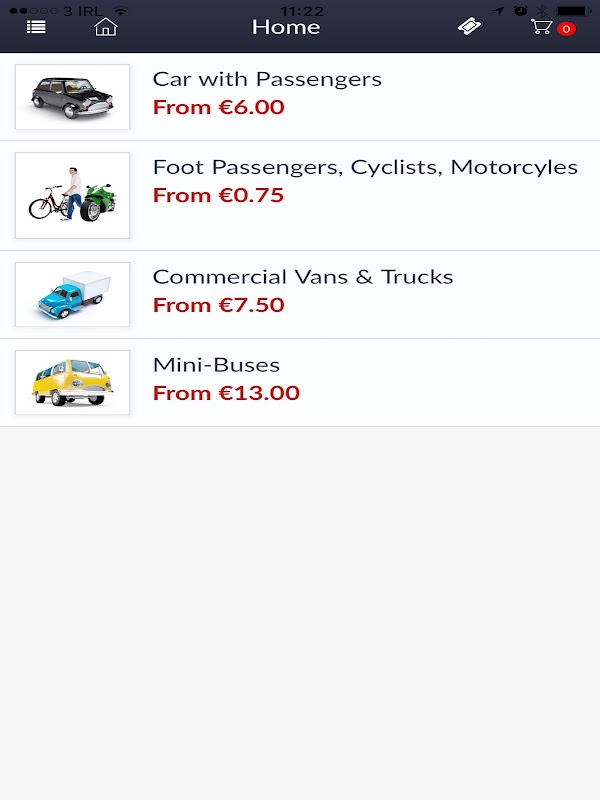The width and height of the screenshot is (600, 800).
Task: Choose Commercial Vans & Trucks
Action: click(x=303, y=277)
